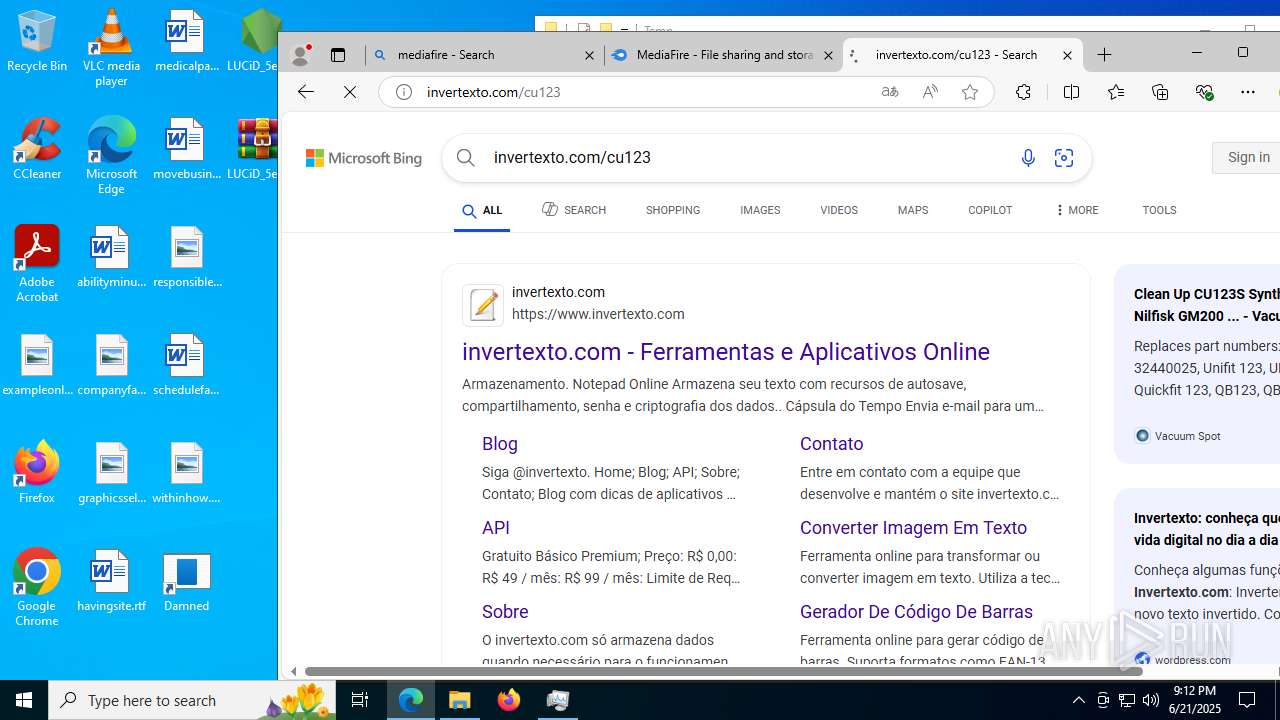Open the Favorites list icon

click(1116, 92)
